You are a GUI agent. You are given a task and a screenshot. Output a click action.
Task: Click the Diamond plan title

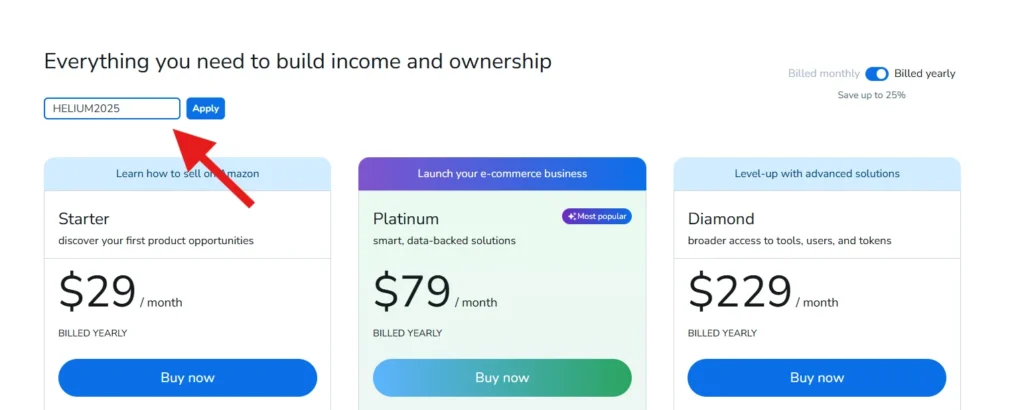pos(721,219)
